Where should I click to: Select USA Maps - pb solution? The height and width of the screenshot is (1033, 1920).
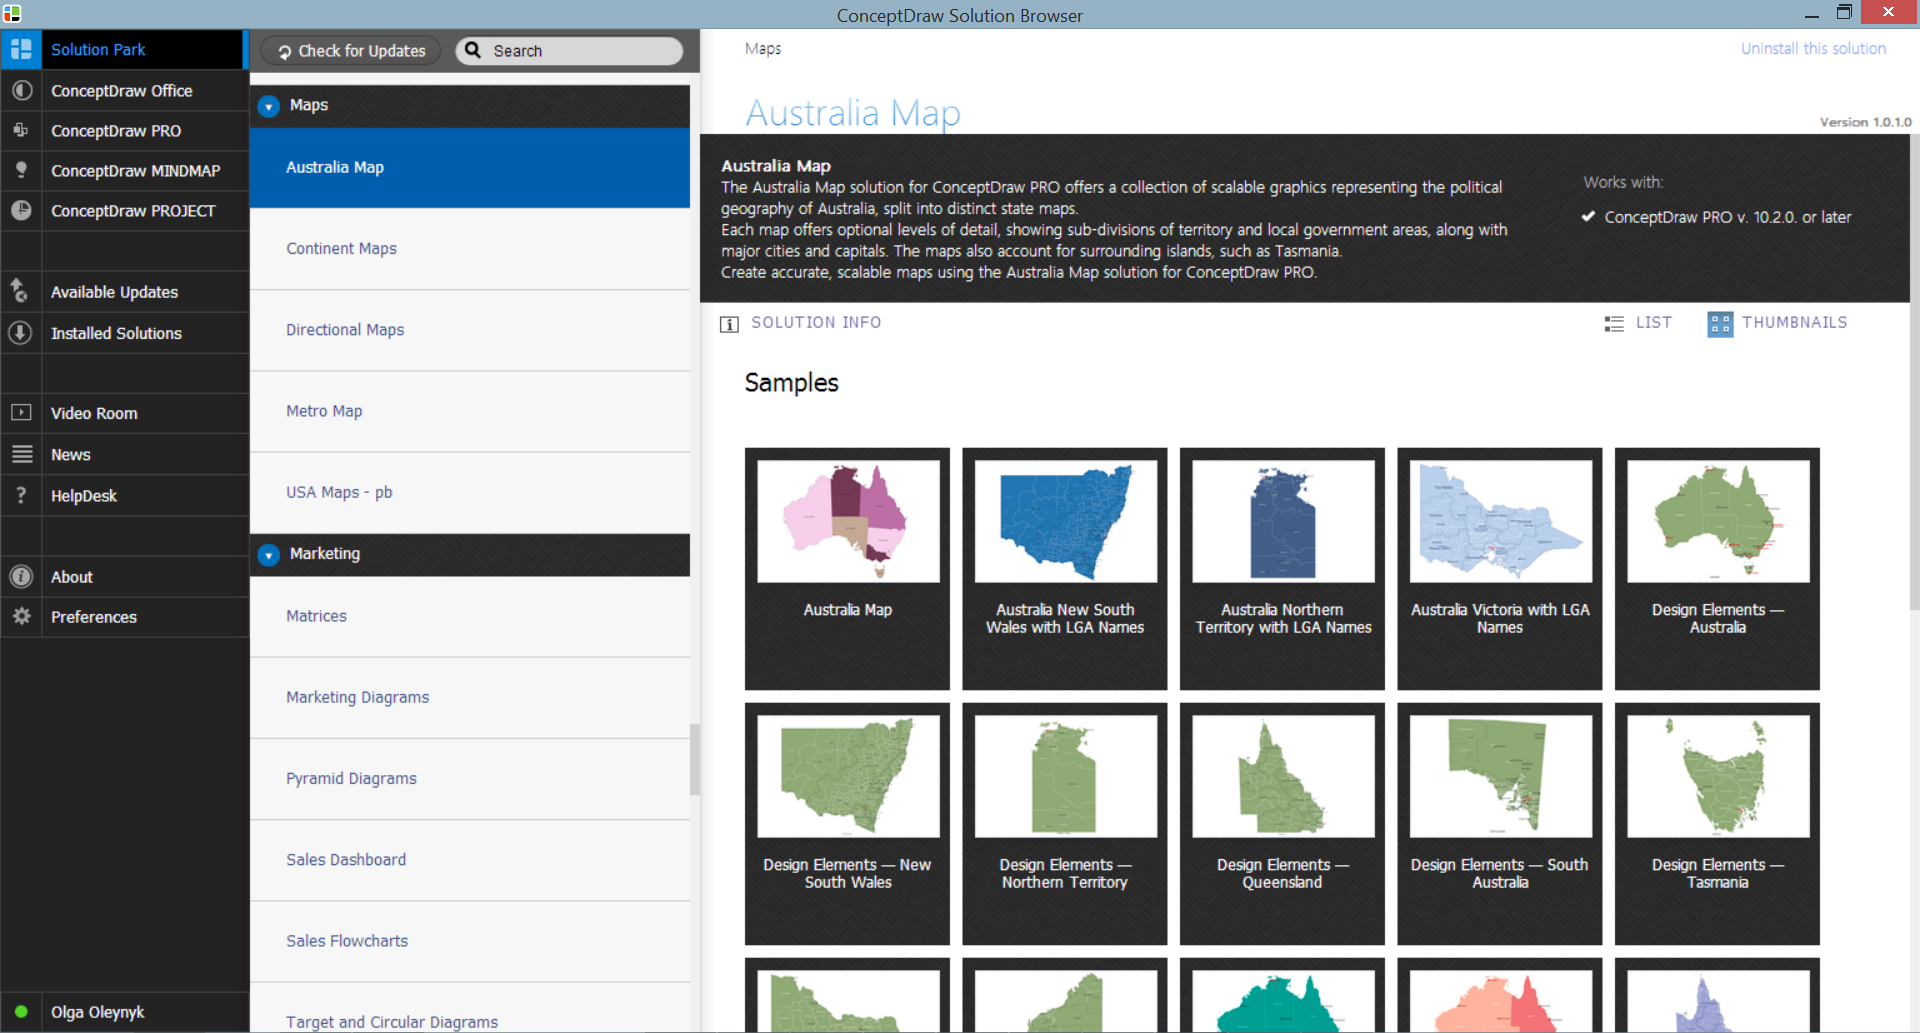470,492
